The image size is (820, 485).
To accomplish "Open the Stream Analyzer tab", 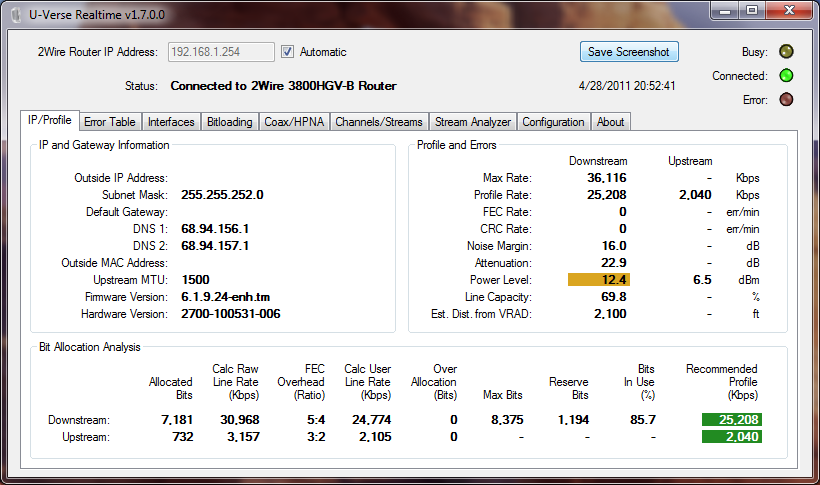I will pyautogui.click(x=473, y=122).
